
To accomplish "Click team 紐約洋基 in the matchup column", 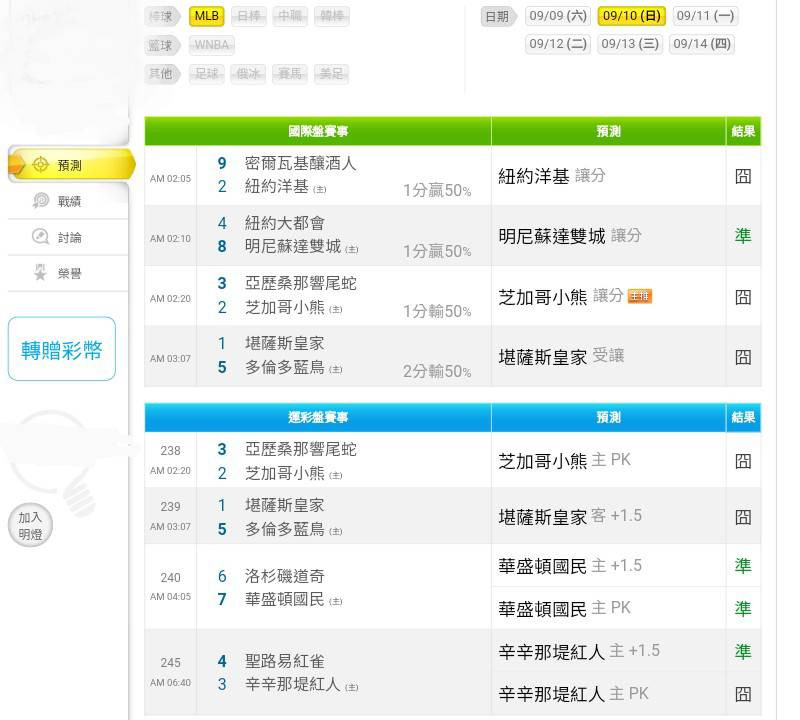I will click(276, 186).
